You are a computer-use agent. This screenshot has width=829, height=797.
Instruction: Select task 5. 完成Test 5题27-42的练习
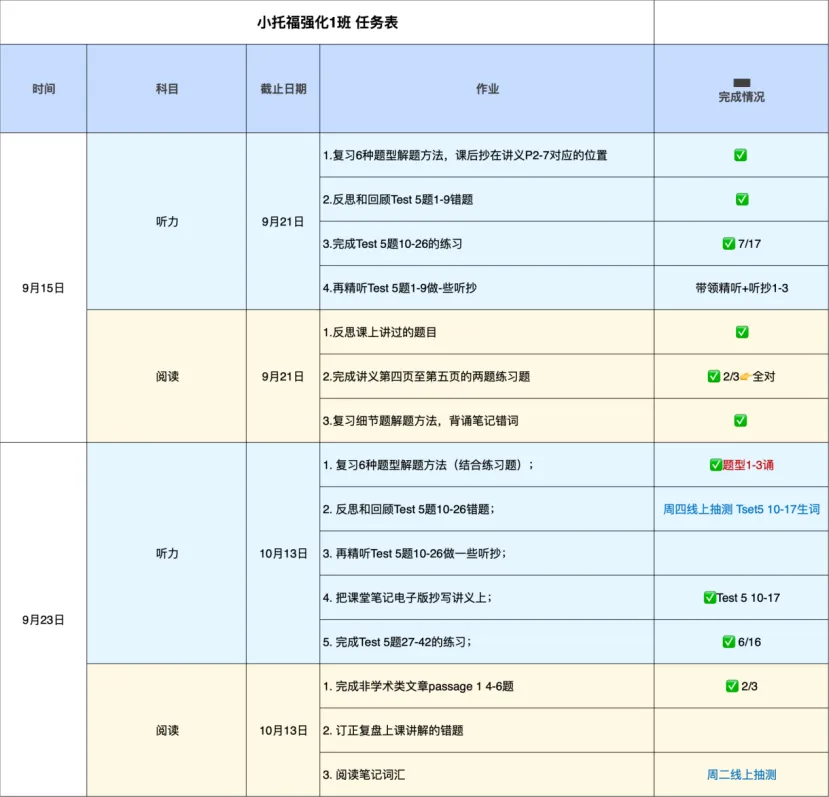(487, 642)
